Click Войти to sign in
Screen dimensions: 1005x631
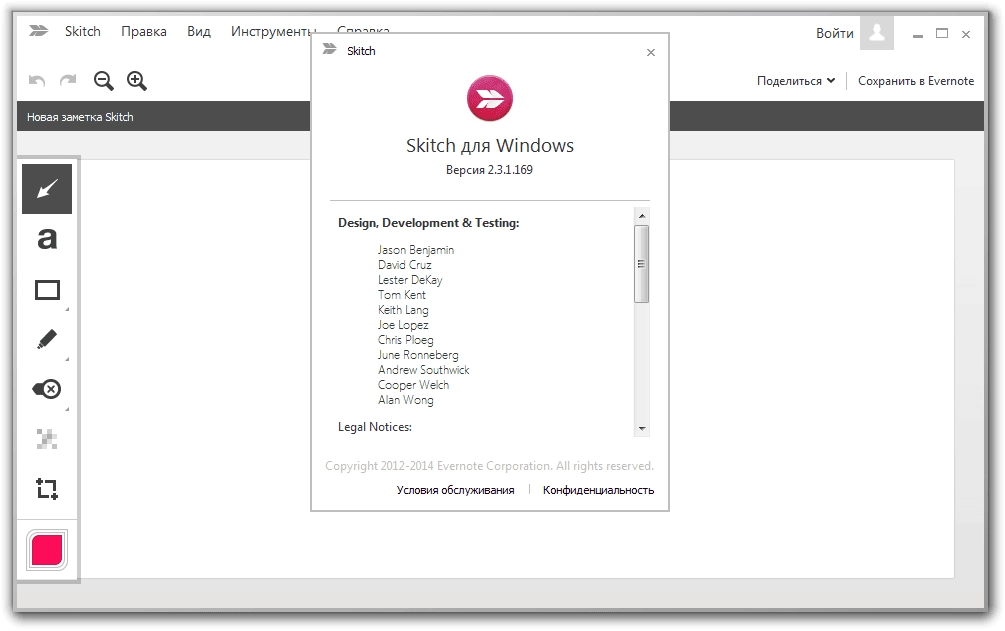[835, 33]
